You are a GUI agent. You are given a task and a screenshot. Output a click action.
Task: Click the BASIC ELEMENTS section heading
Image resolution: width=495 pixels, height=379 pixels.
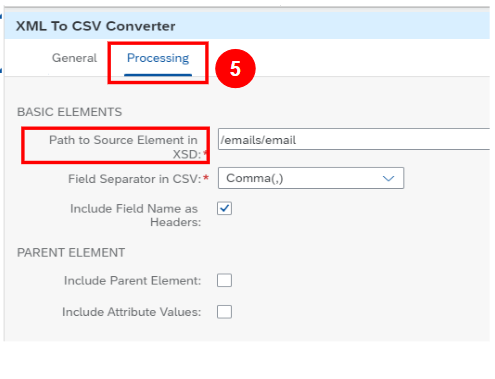click(69, 112)
